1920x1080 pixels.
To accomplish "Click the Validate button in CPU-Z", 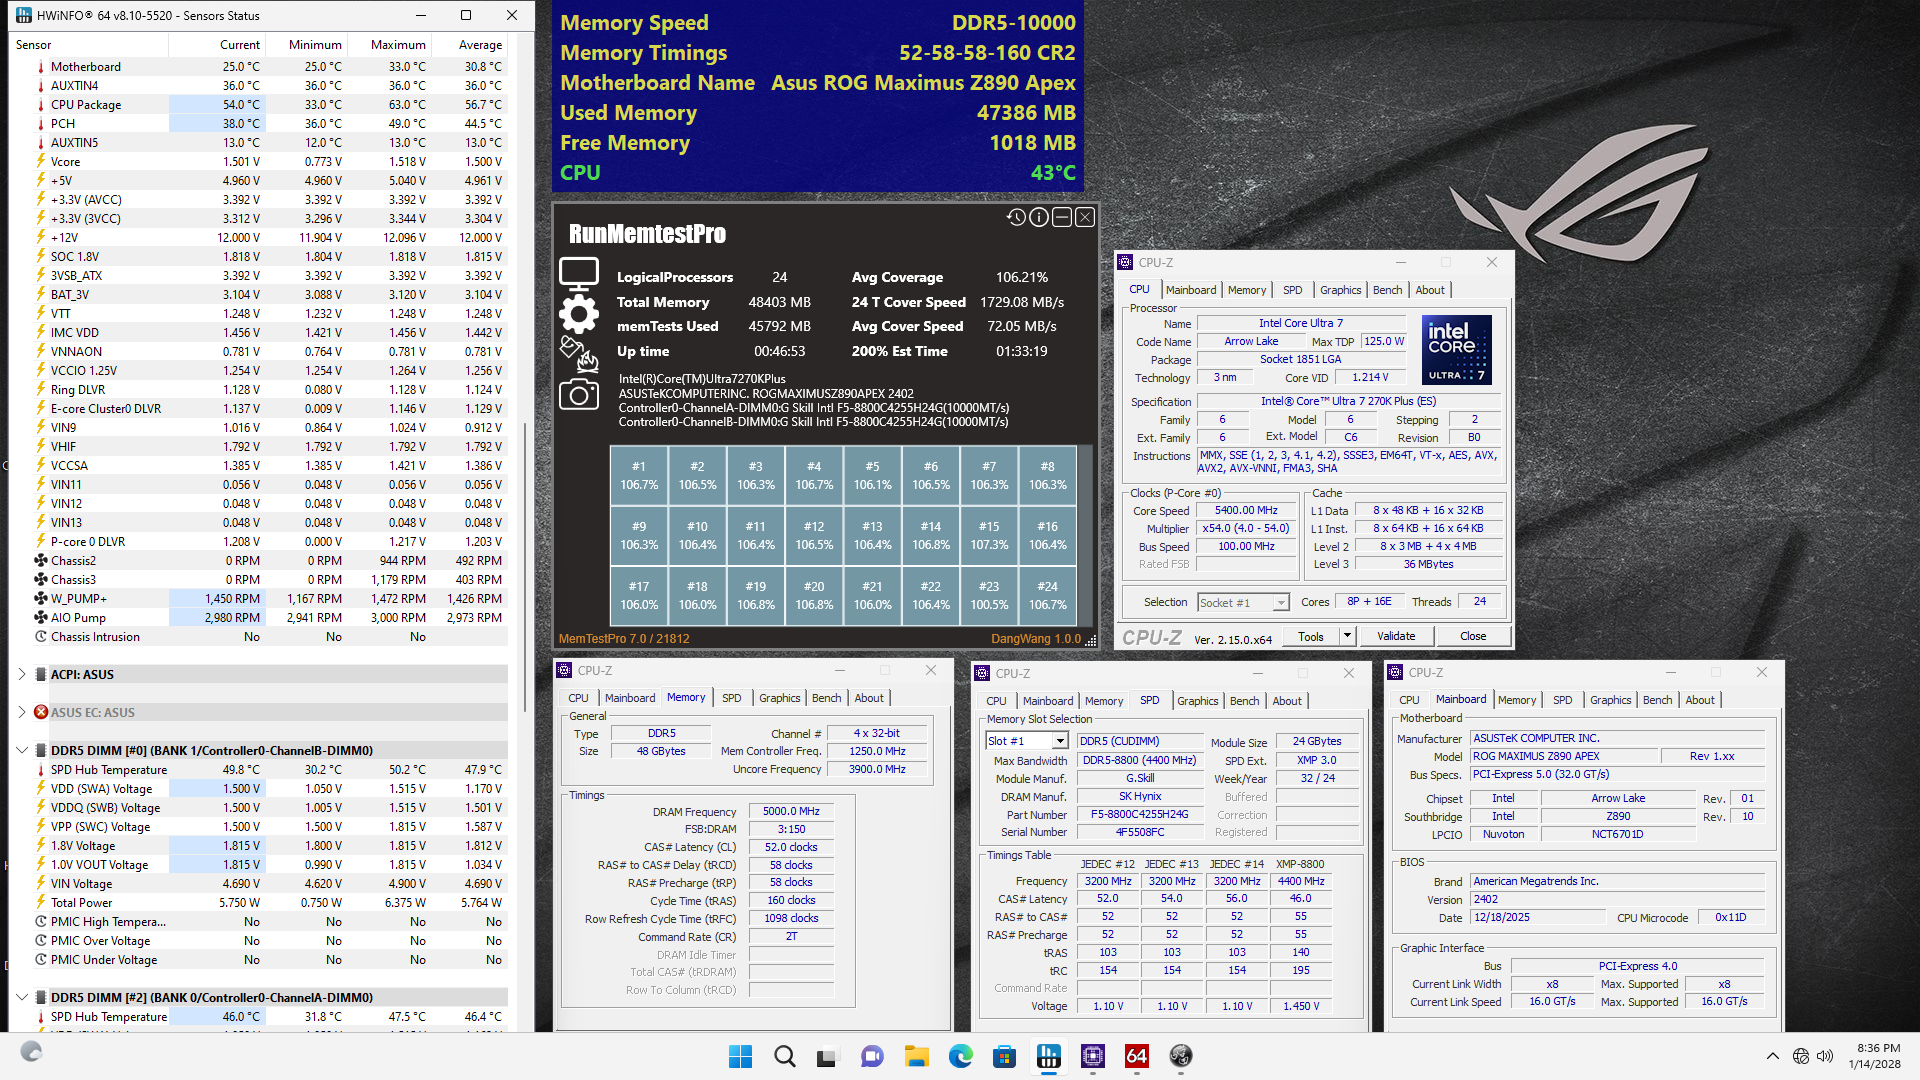I will [x=1395, y=635].
